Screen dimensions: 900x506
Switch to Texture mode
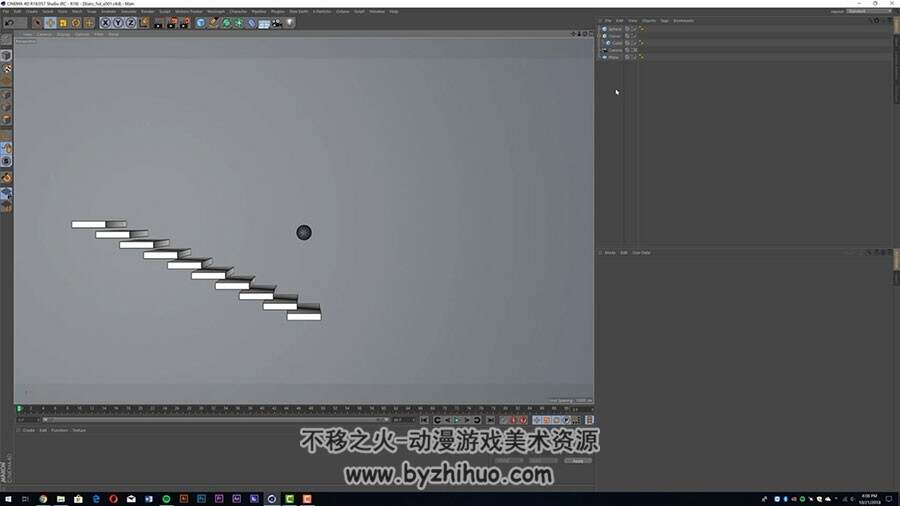tap(6, 69)
